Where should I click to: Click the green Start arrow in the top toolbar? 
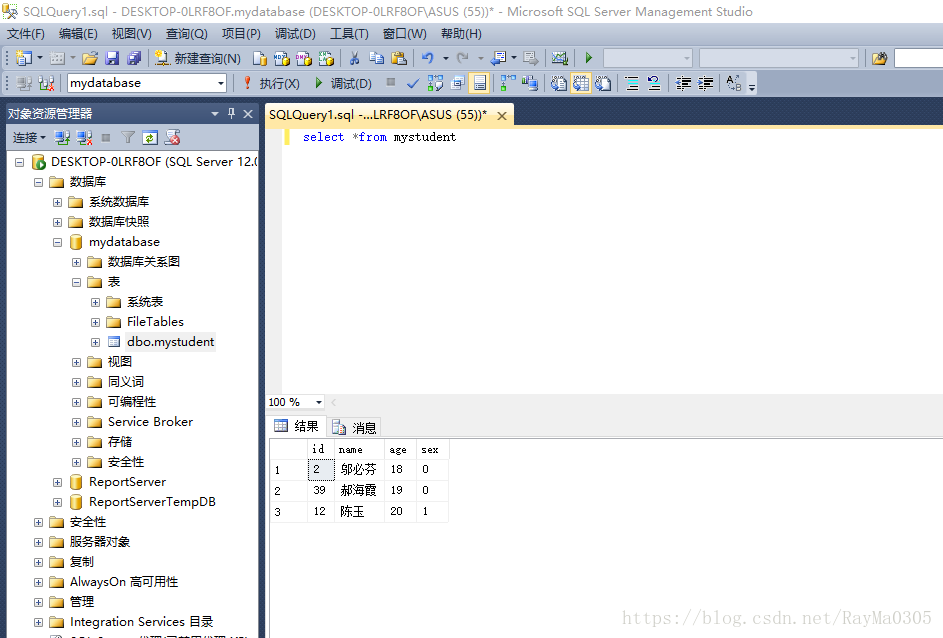click(589, 58)
